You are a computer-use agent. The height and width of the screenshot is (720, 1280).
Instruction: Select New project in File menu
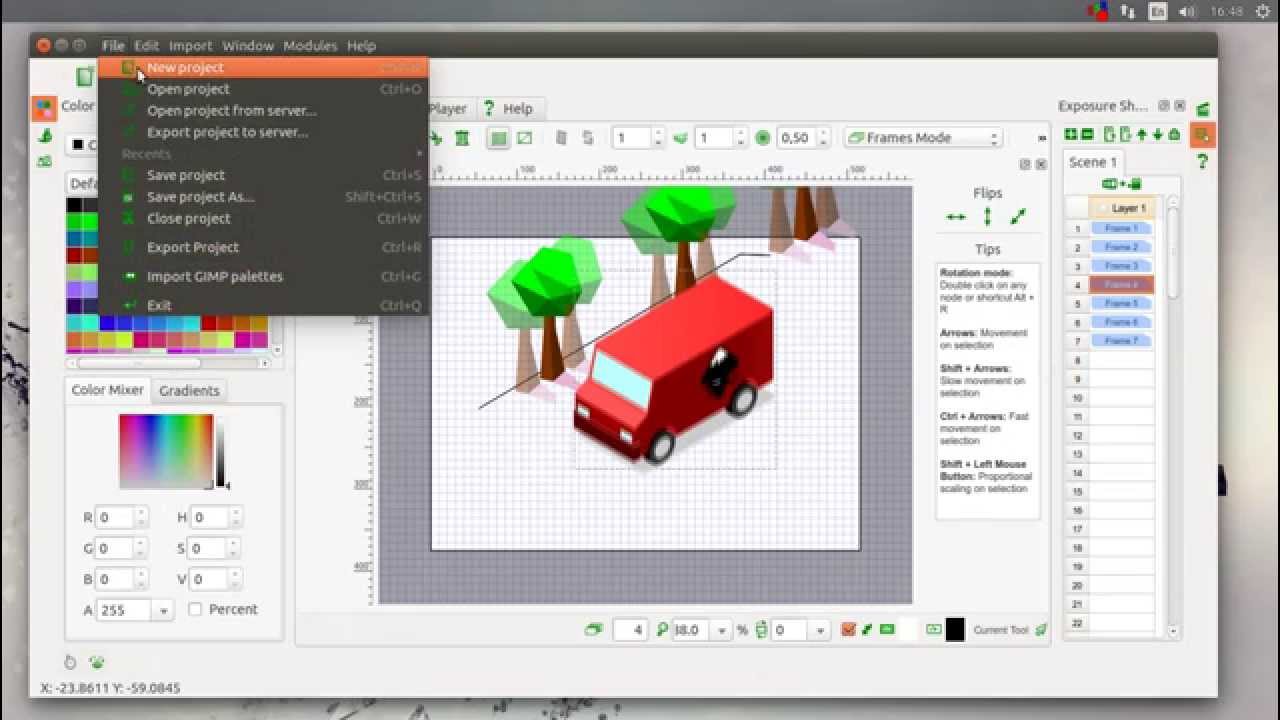(x=263, y=67)
